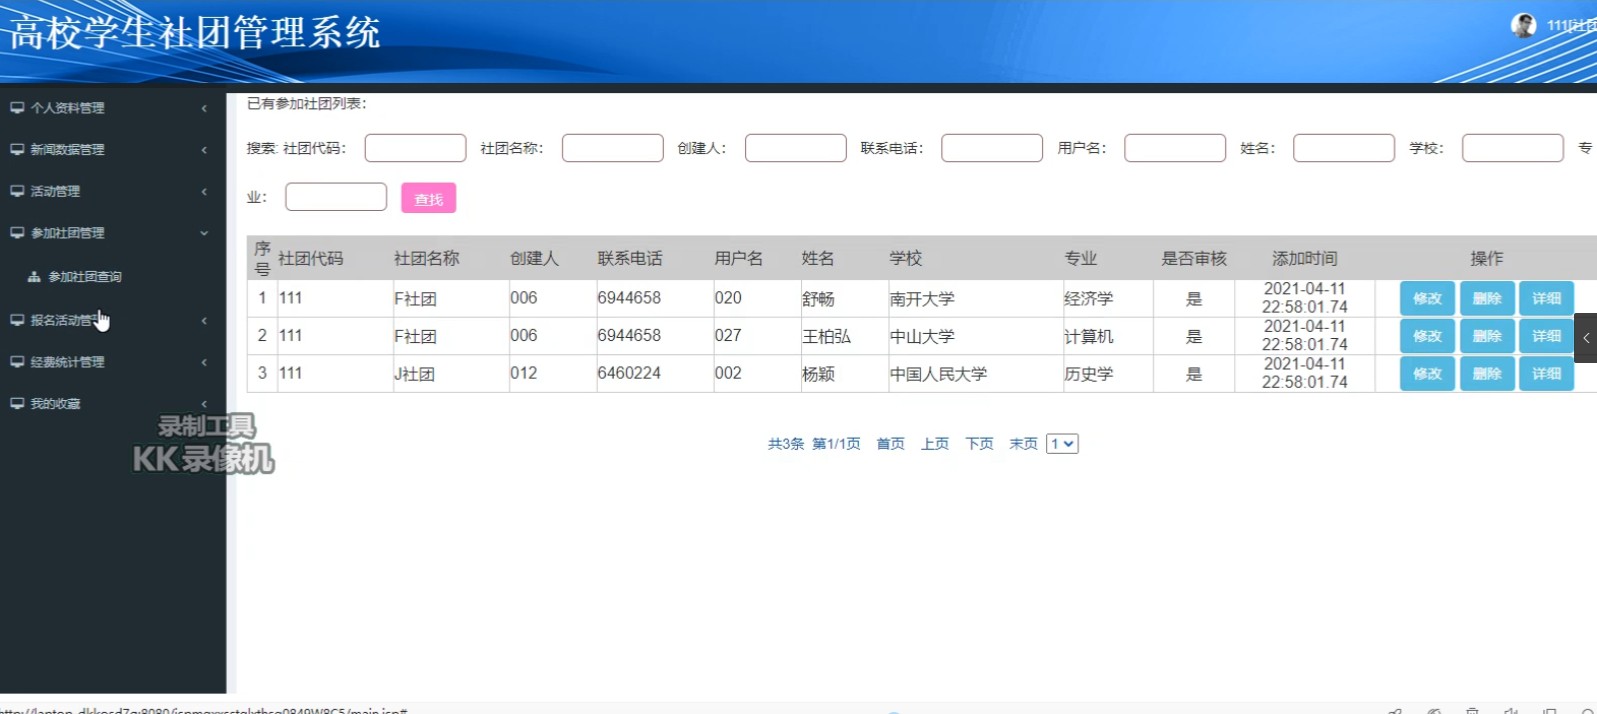Click 删除 for the 王柏弘 row
This screenshot has width=1597, height=714.
(1487, 336)
